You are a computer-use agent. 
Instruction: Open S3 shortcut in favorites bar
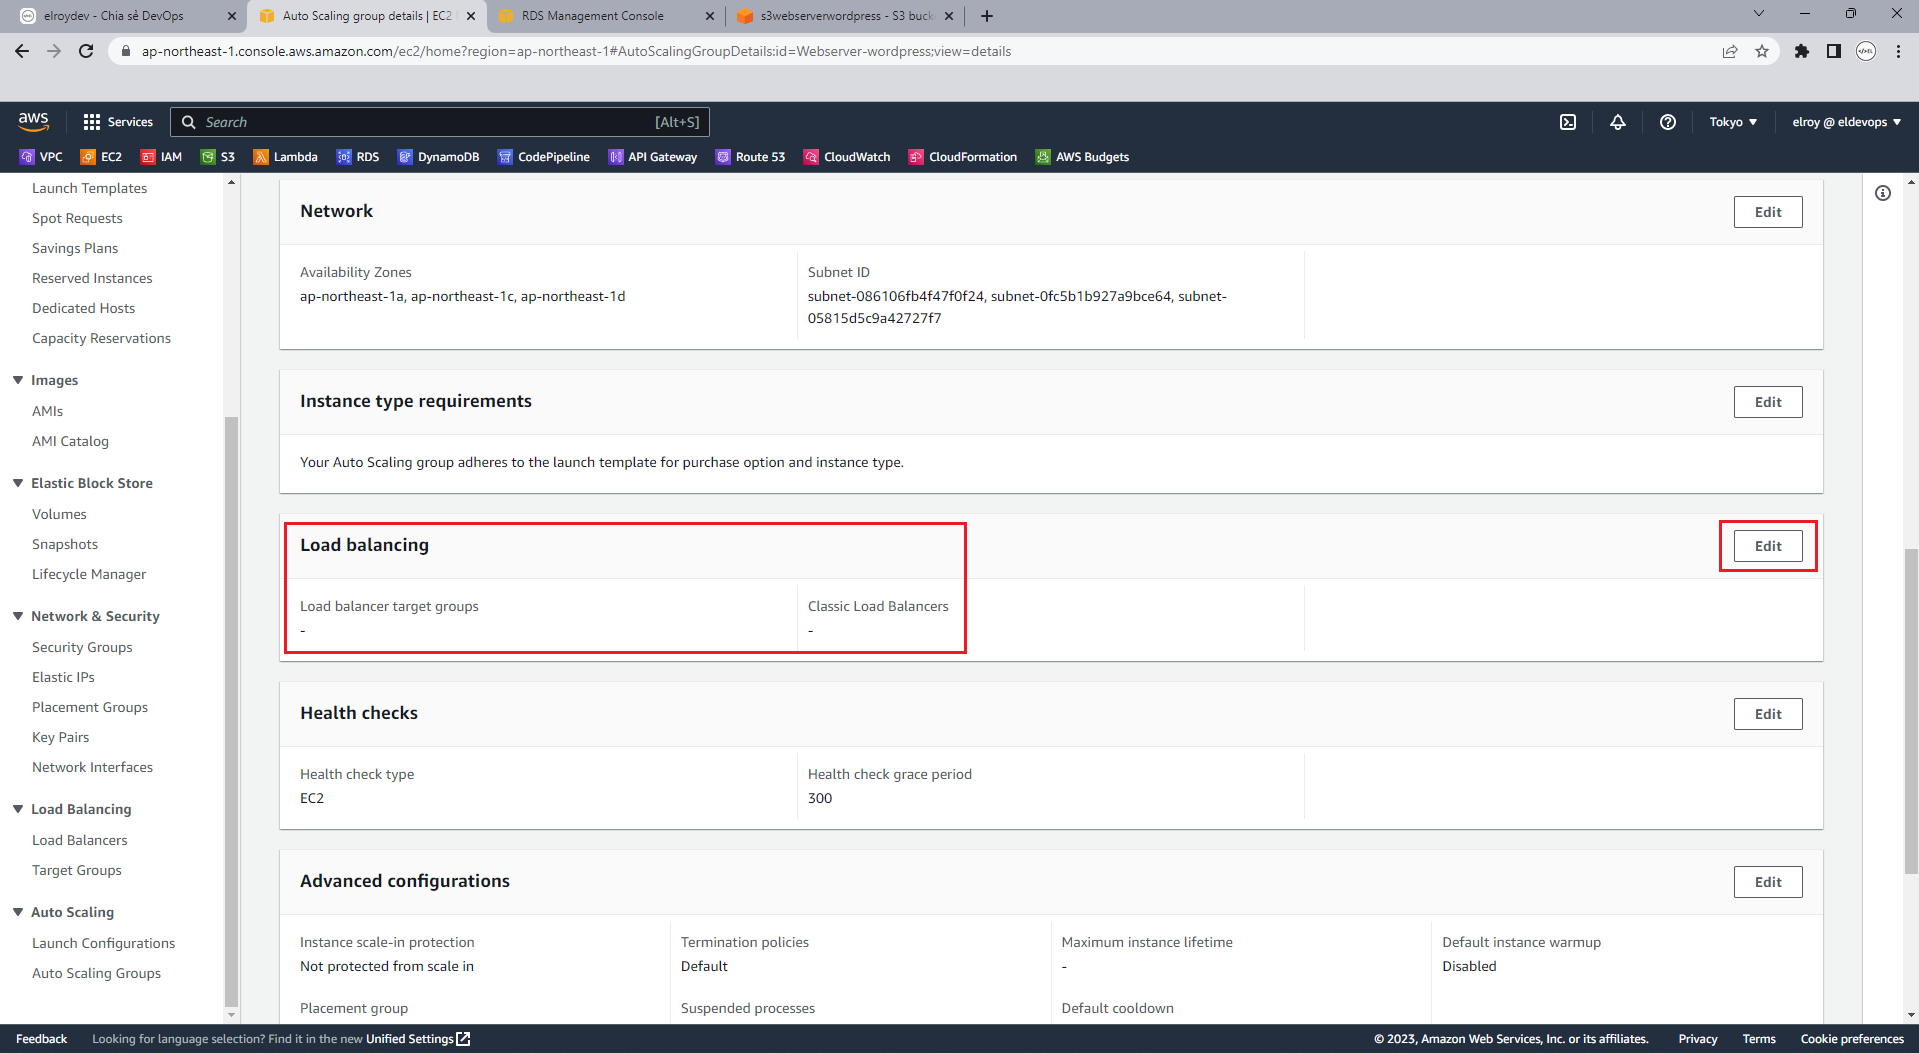[218, 157]
